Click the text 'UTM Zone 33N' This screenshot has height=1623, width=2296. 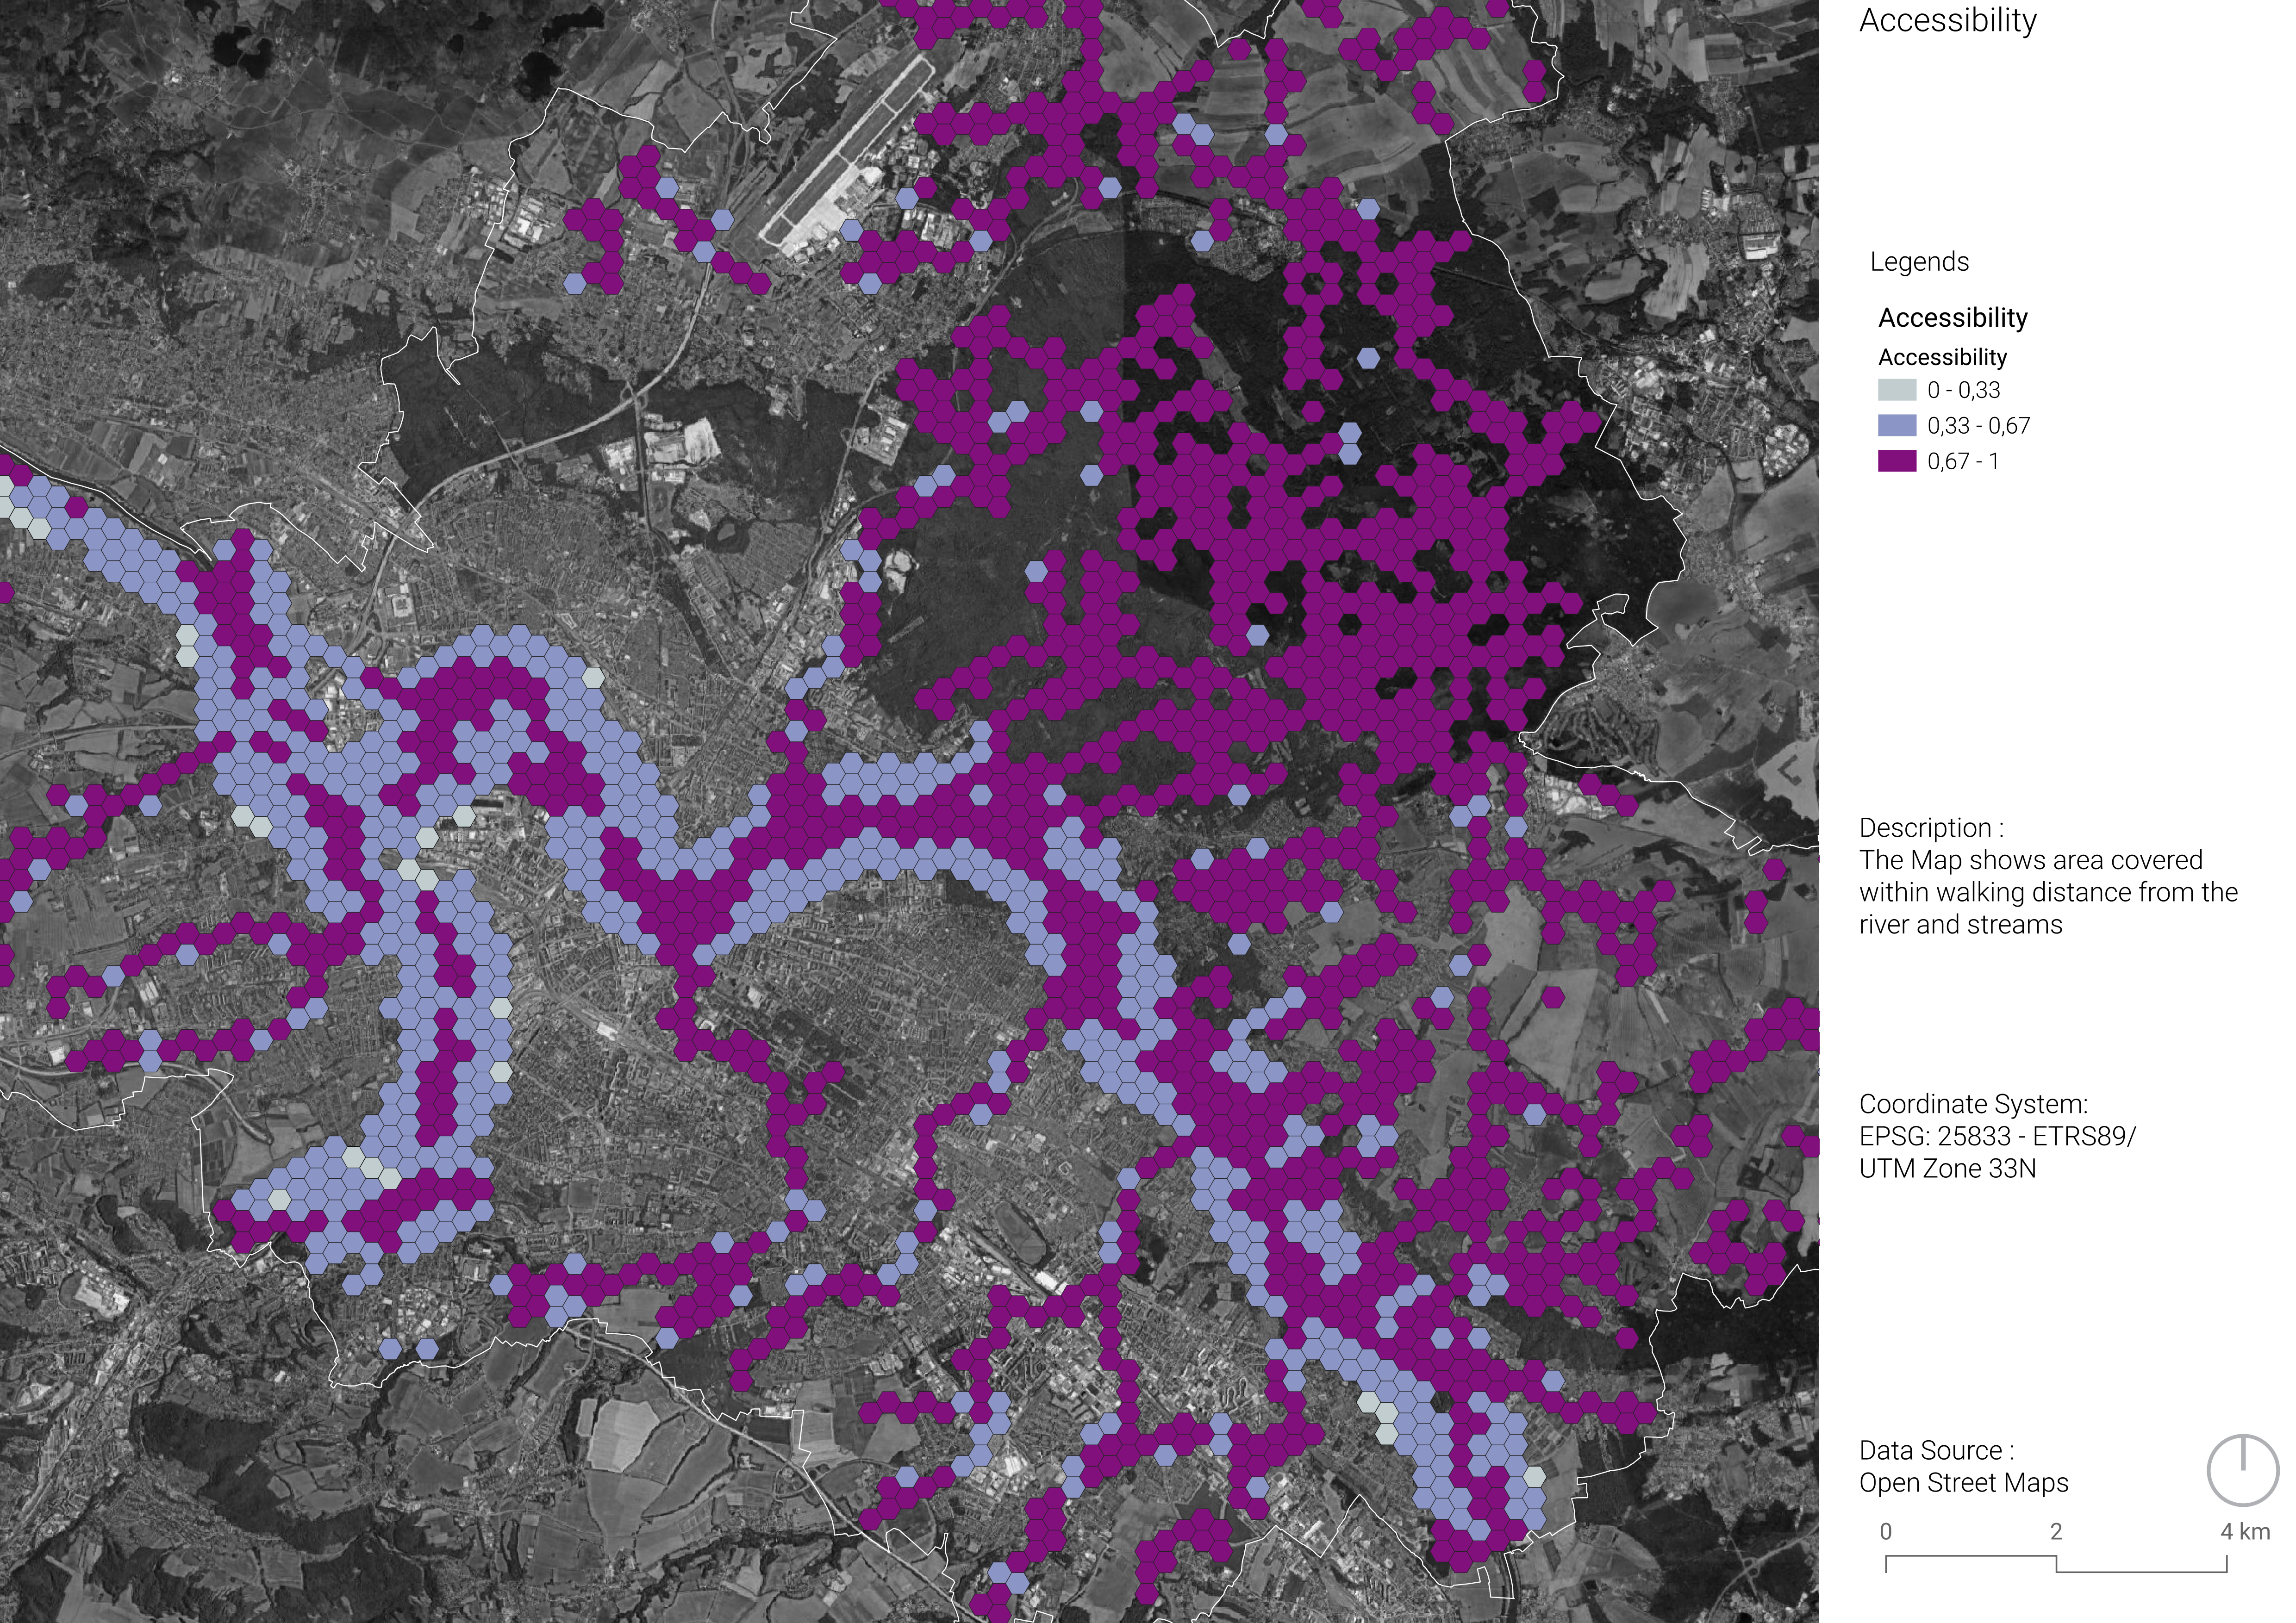[1947, 1168]
